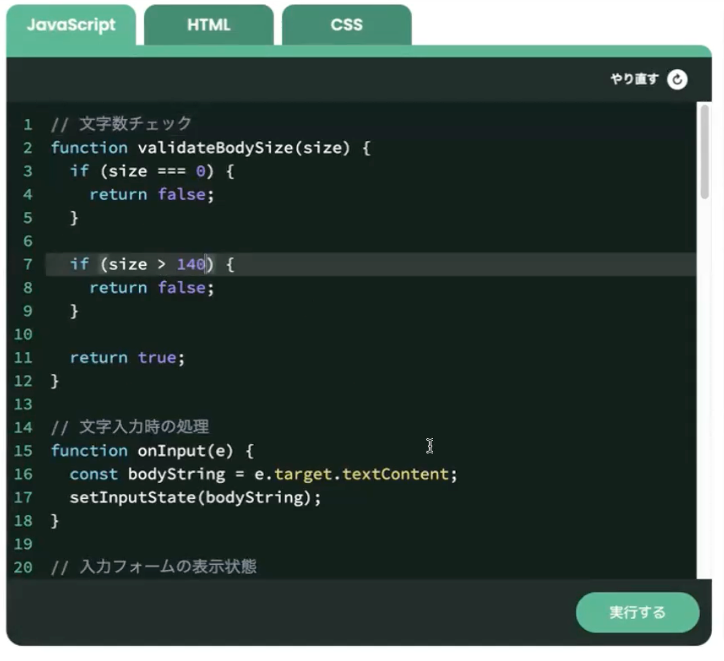Image resolution: width=724 pixels, height=661 pixels.
Task: Click the closing brace on line 9
Action: pos(74,311)
